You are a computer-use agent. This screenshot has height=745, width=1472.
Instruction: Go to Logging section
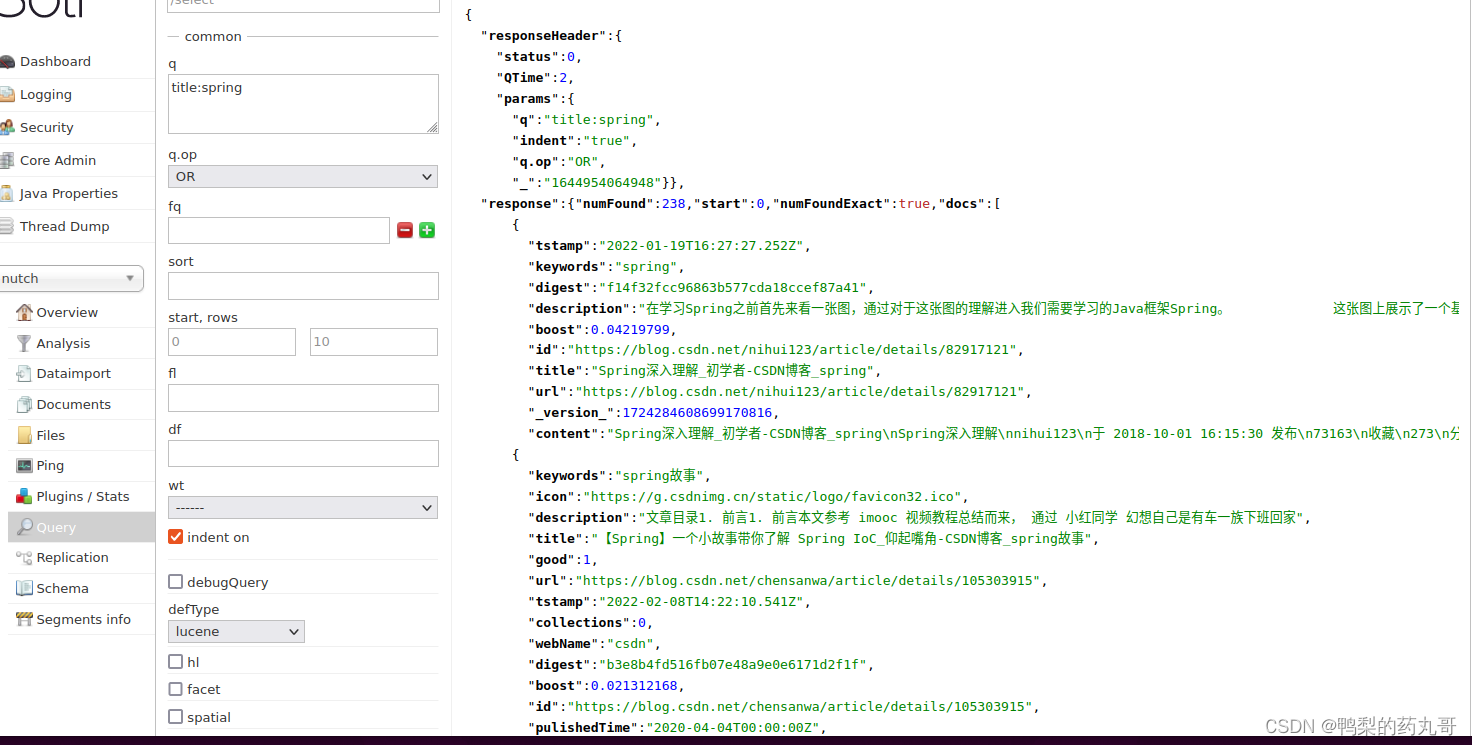[46, 94]
